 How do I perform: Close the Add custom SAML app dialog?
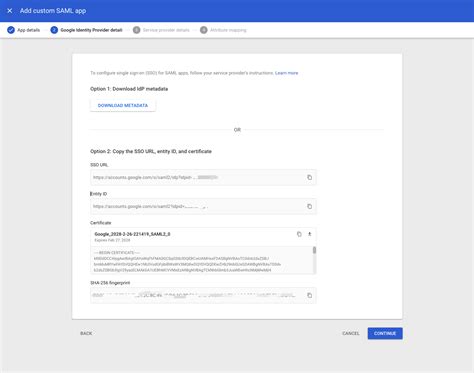tap(10, 11)
